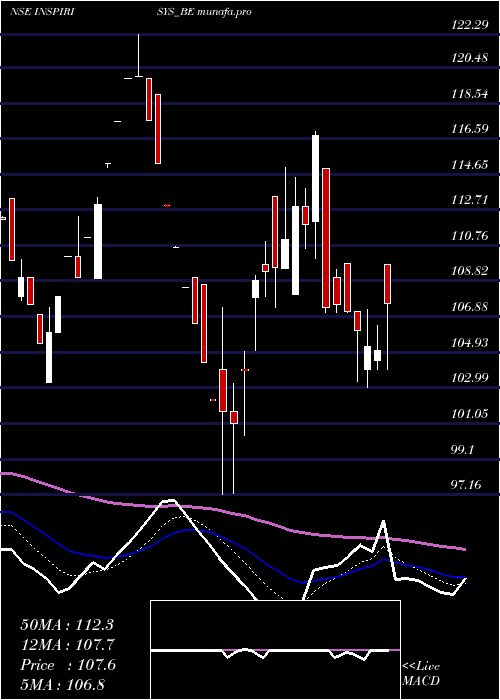Click the 116.59 price axis label
The width and height of the screenshot is (500, 700).
coord(470,129)
